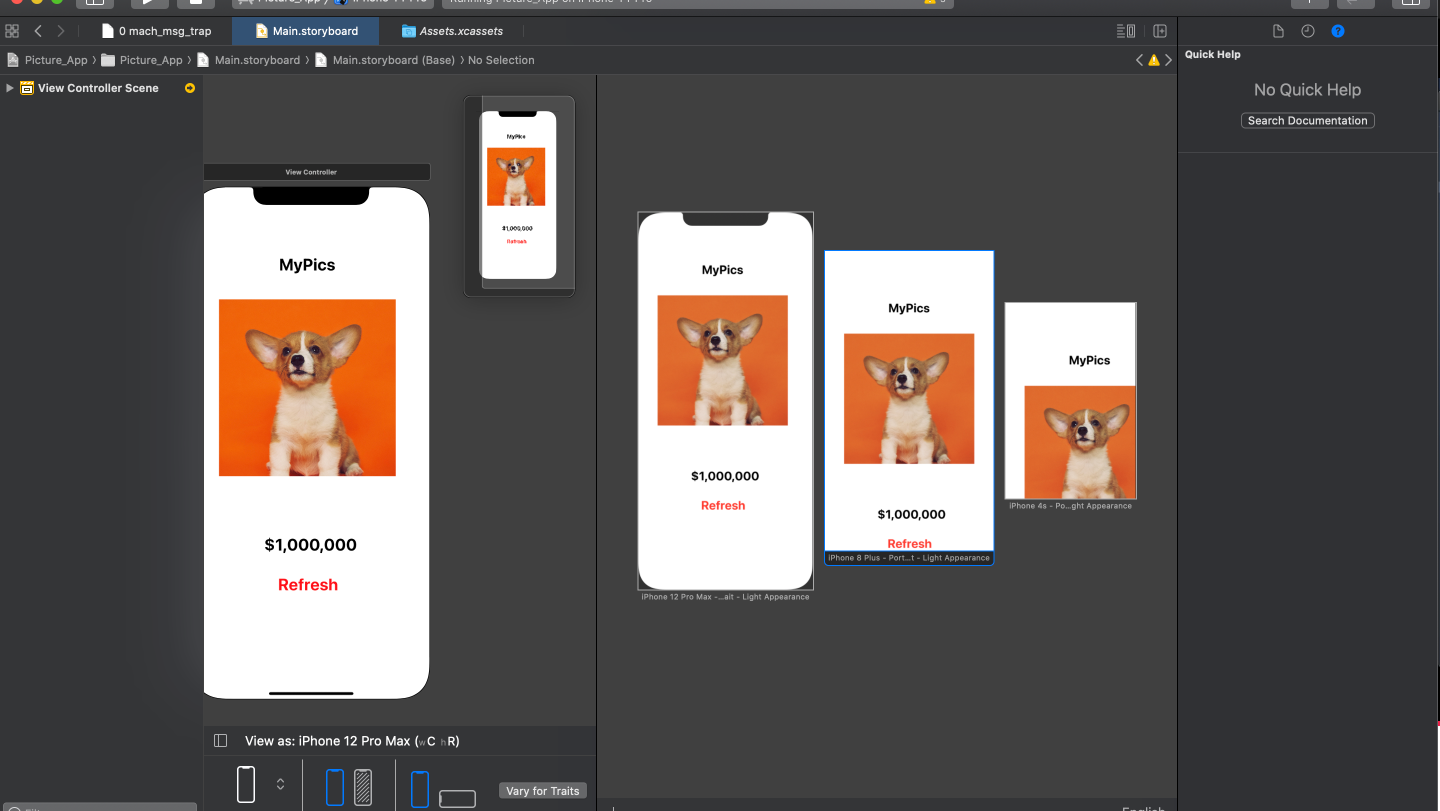Choose the light interface style
Image resolution: width=1440 pixels, height=811 pixels.
pyautogui.click(x=335, y=787)
